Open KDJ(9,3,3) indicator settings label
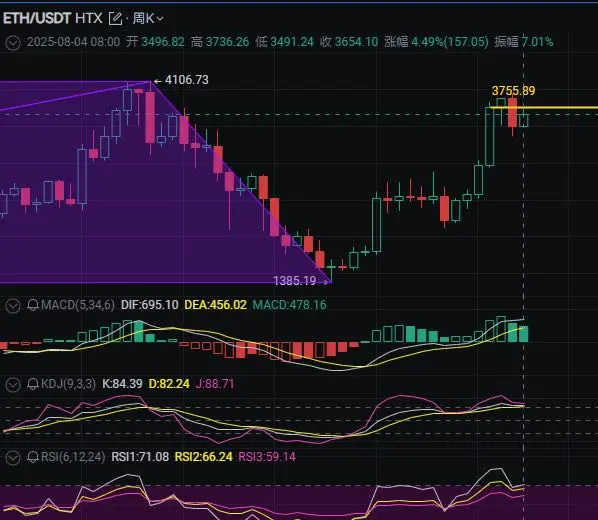 tap(68, 383)
